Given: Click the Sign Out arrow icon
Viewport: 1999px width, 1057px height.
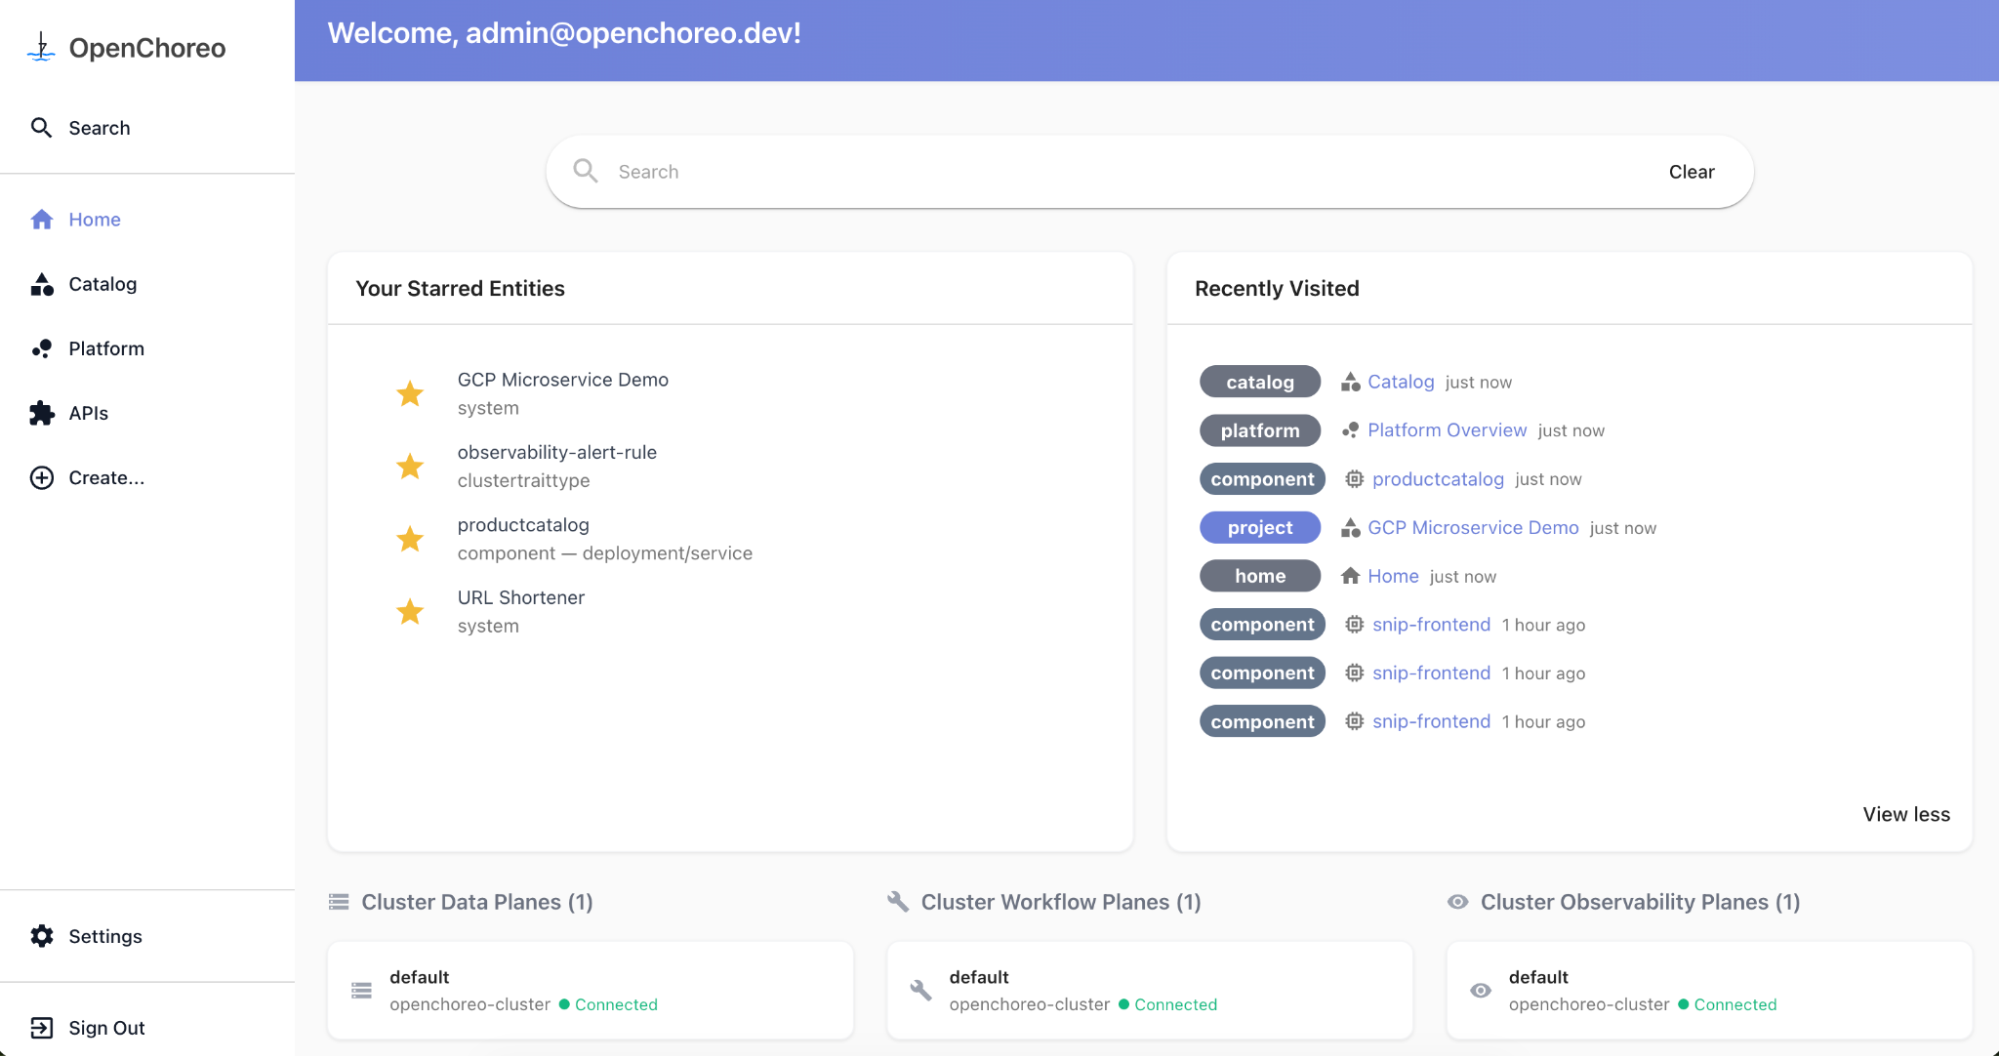Looking at the screenshot, I should 42,1028.
